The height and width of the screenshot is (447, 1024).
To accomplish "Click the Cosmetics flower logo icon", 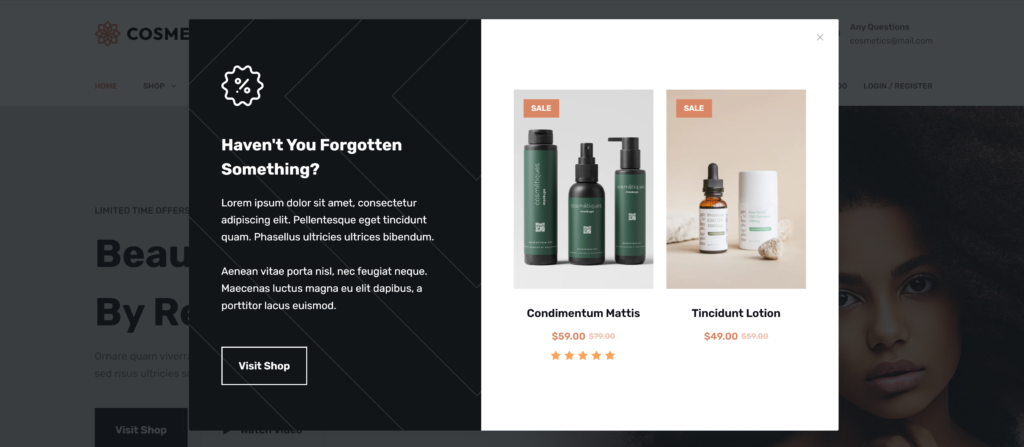I will tap(107, 33).
